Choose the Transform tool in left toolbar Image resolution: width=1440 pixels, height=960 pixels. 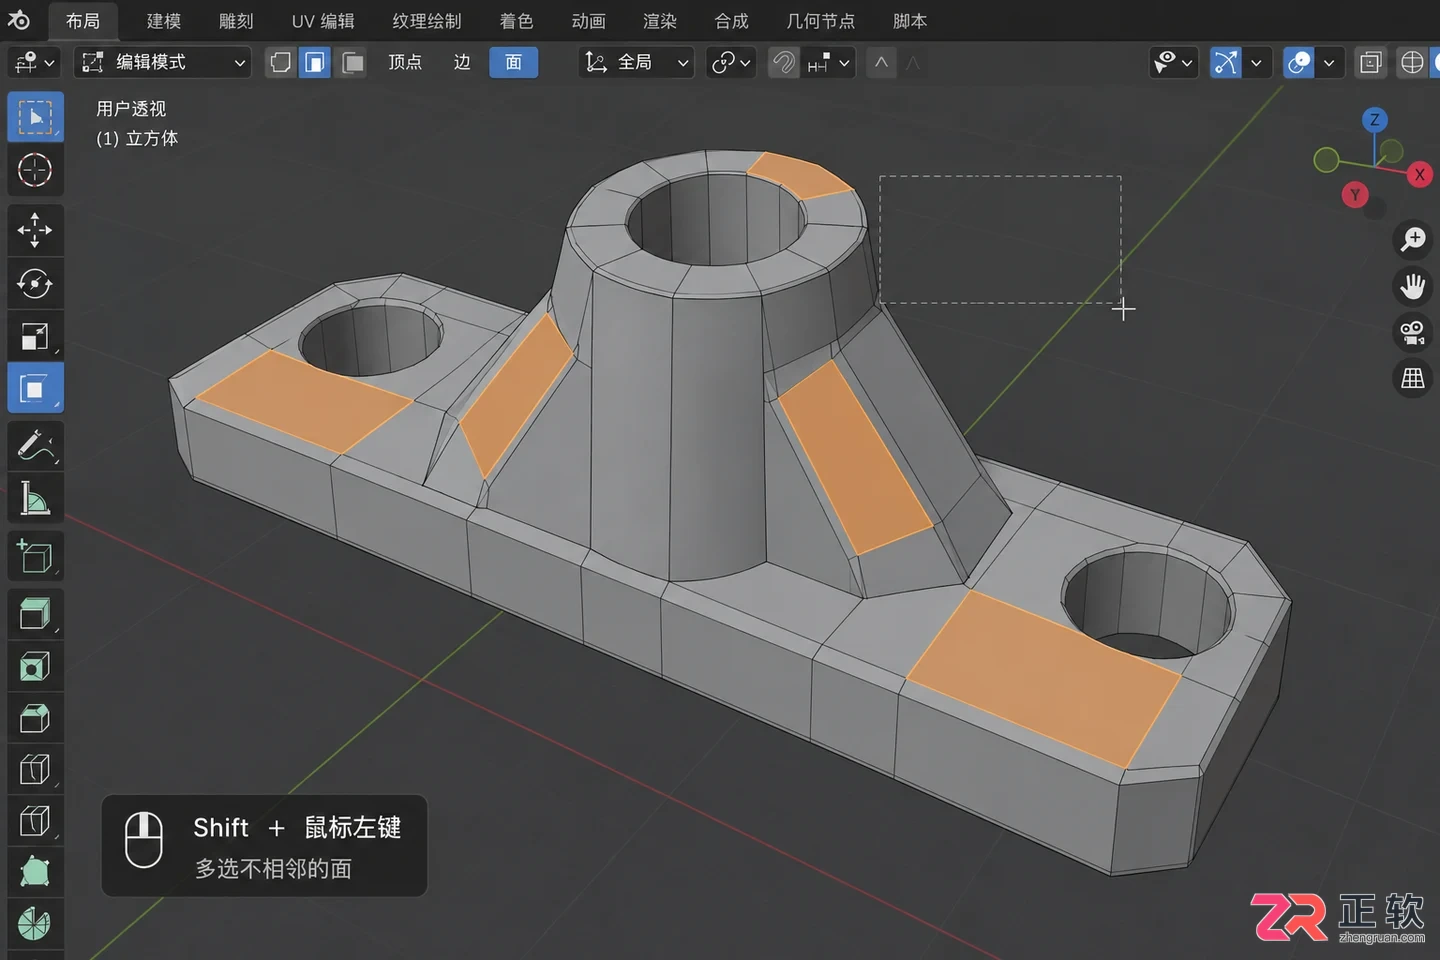pos(35,389)
